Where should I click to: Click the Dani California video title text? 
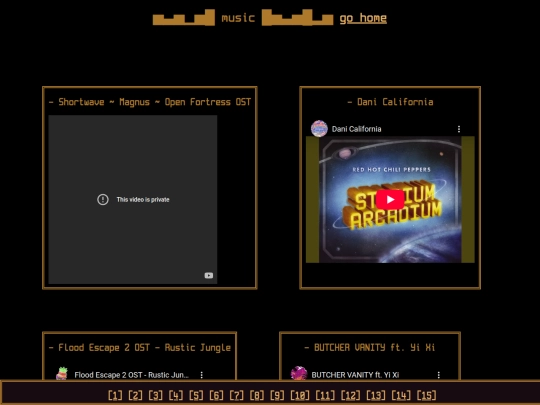pyautogui.click(x=356, y=129)
